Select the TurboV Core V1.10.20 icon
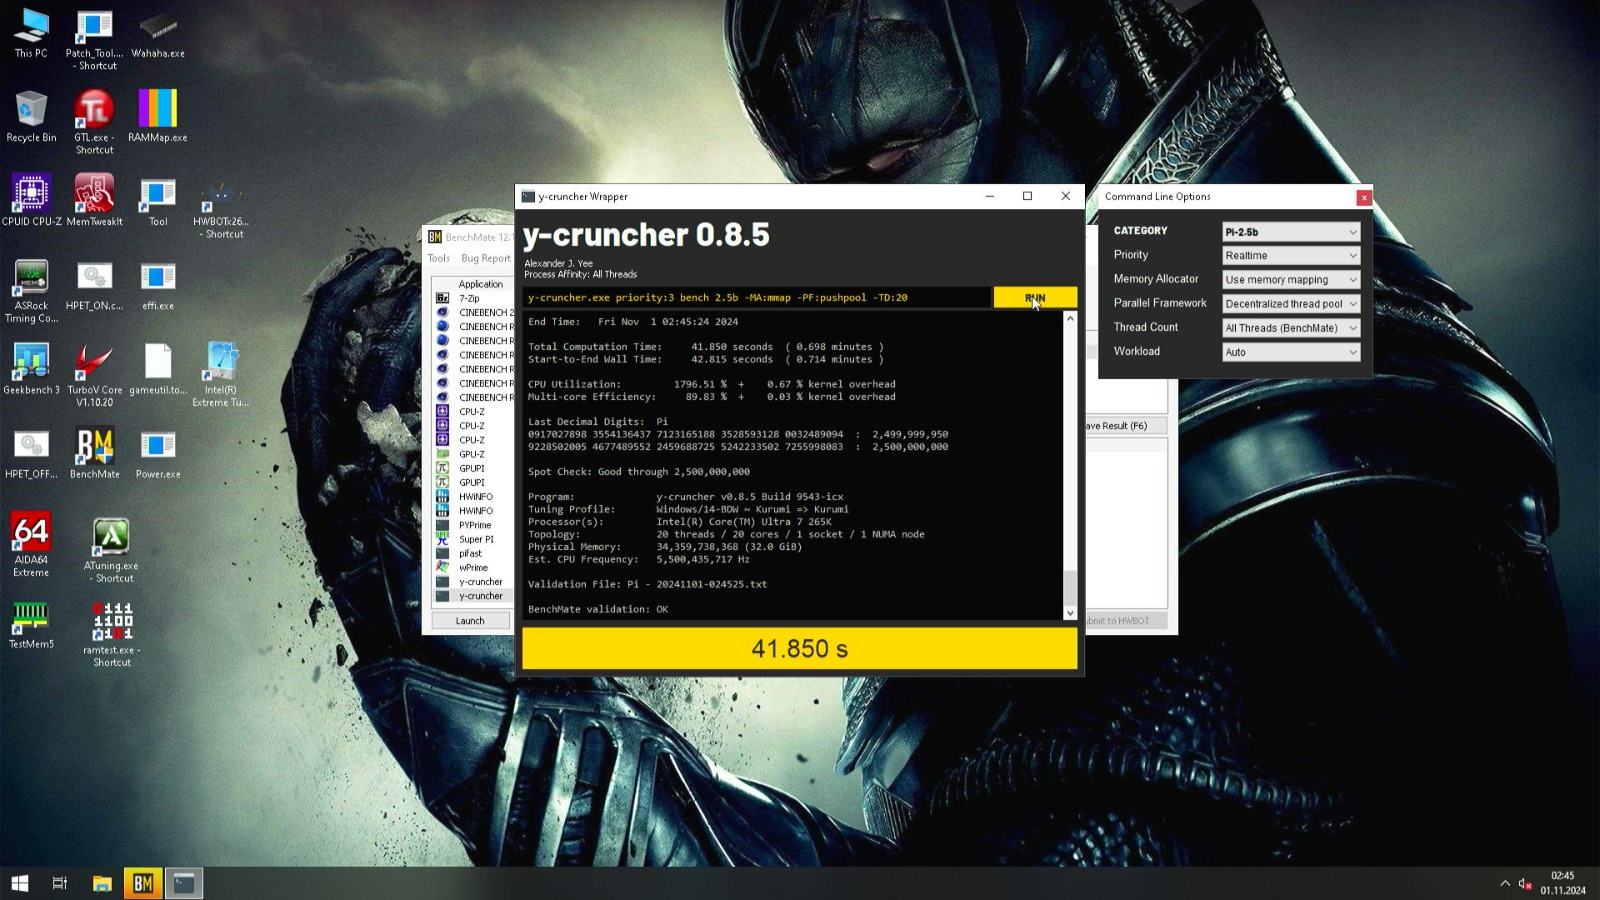 (94, 376)
